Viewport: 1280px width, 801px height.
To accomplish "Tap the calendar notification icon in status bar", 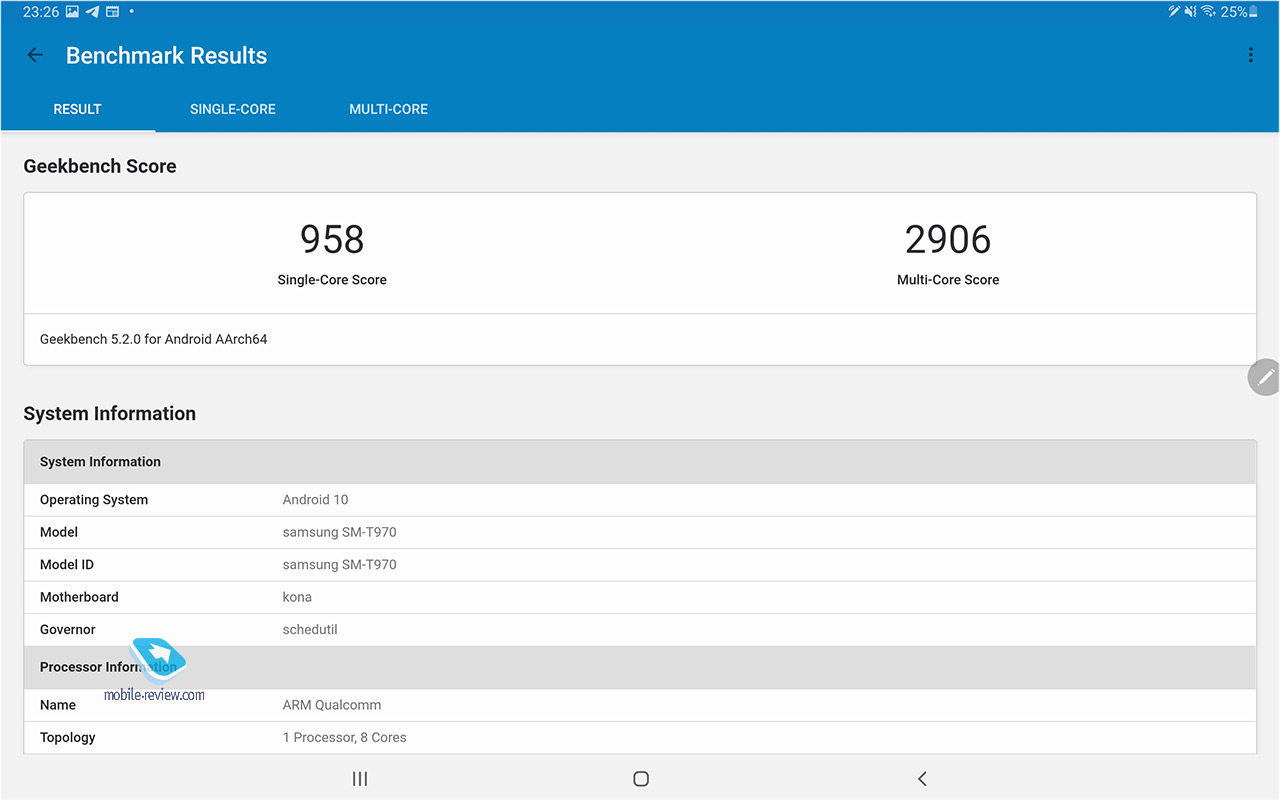I will coord(112,12).
